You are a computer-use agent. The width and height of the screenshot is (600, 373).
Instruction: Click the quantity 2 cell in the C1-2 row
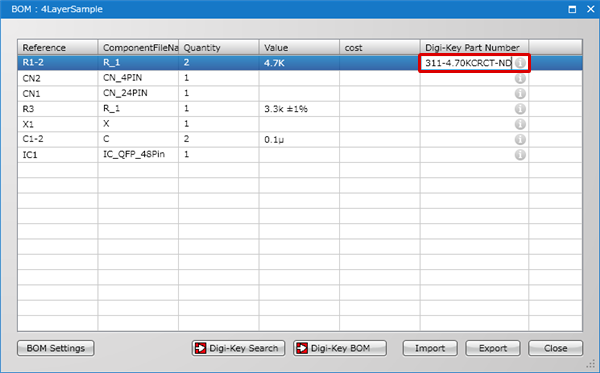click(219, 140)
